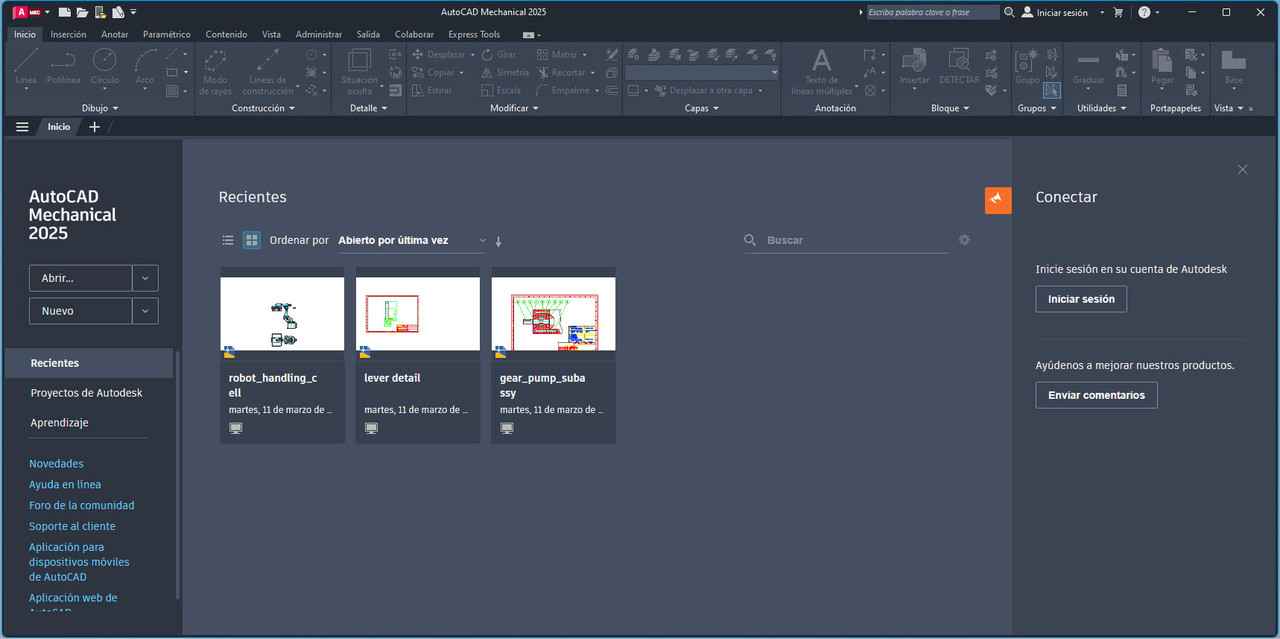Image resolution: width=1280 pixels, height=639 pixels.
Task: Click the orange announcements icon
Action: [998, 200]
